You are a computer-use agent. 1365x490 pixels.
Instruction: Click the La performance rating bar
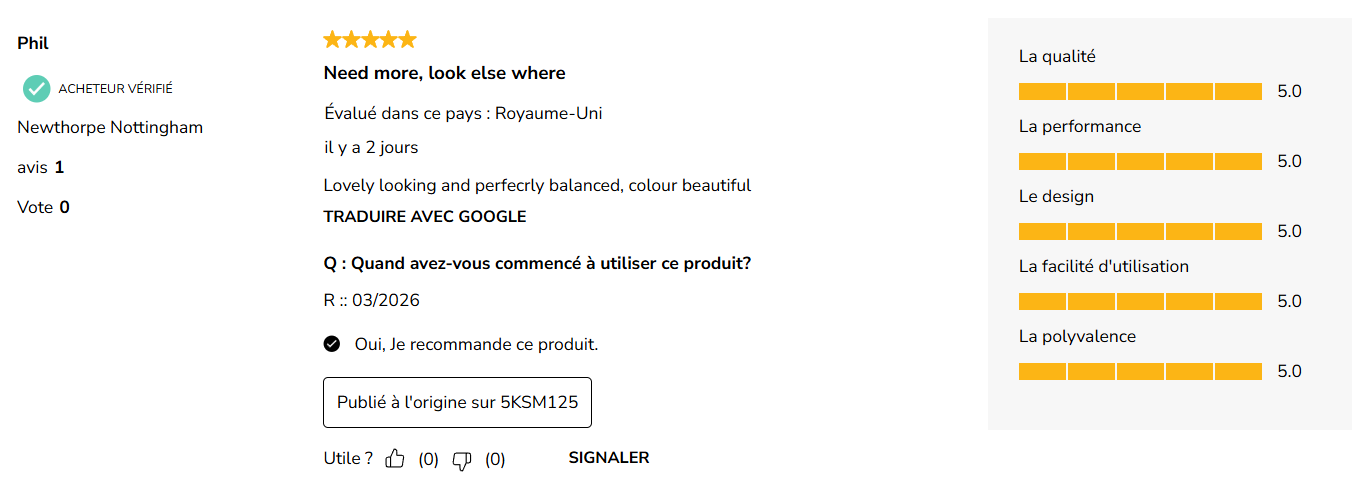pos(1140,162)
